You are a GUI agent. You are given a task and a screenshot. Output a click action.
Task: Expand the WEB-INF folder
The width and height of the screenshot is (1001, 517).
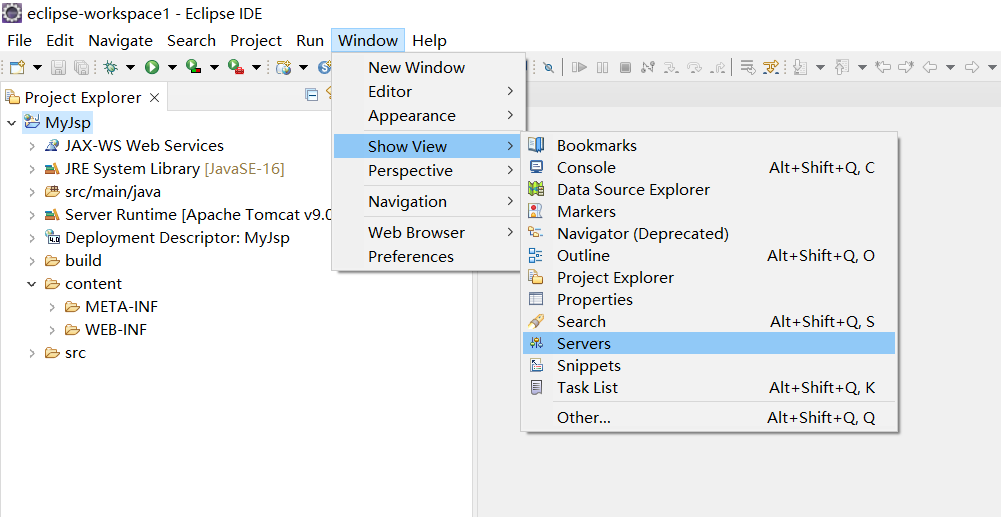click(52, 330)
